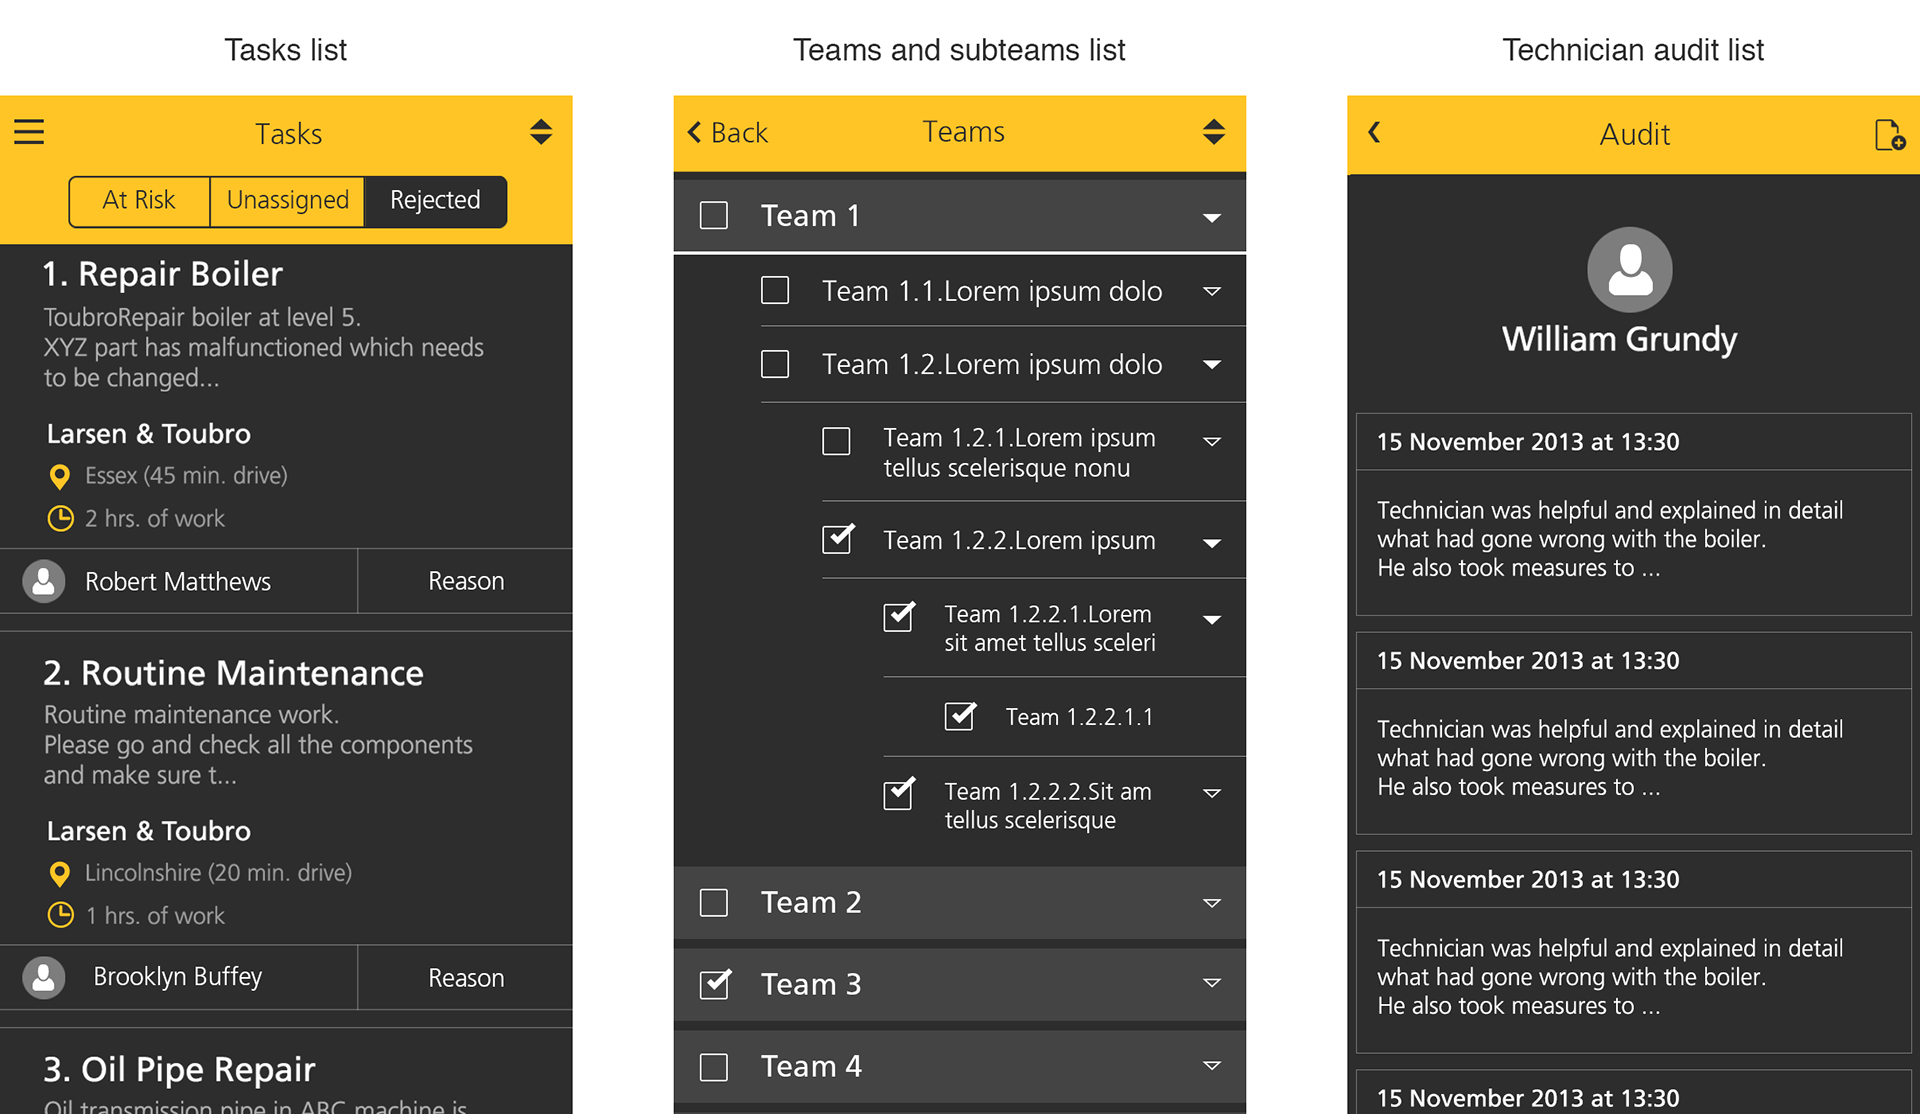
Task: Check the Team 4 checkbox
Action: pyautogui.click(x=714, y=1067)
